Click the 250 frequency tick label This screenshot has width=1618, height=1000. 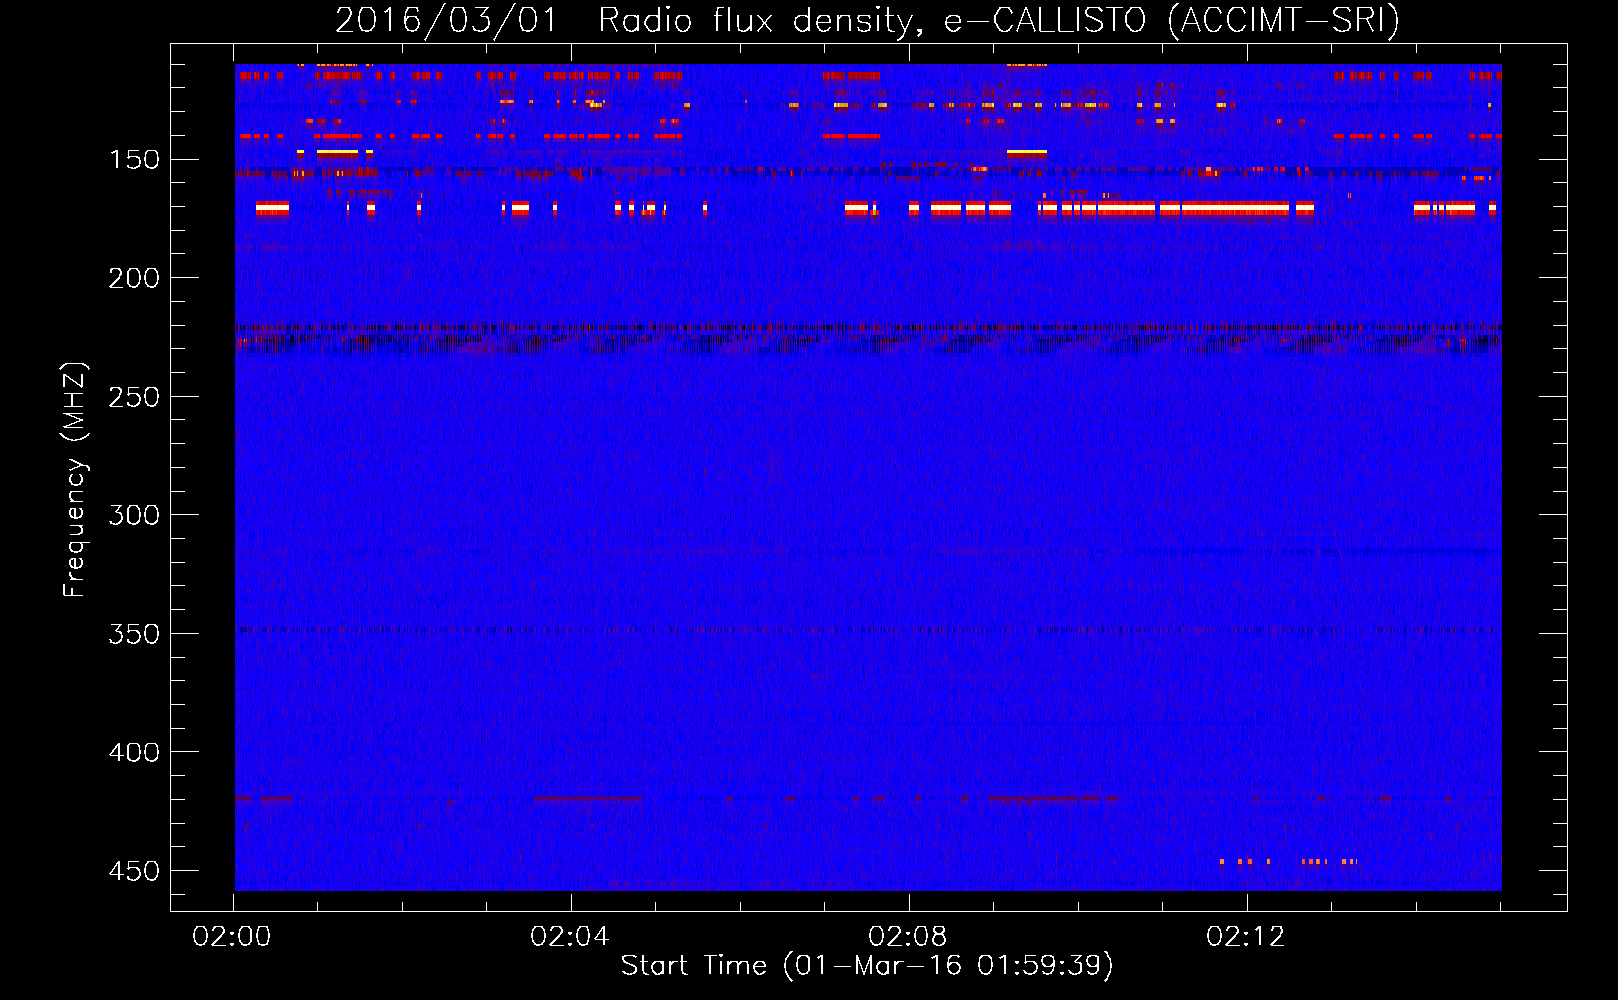click(x=134, y=397)
